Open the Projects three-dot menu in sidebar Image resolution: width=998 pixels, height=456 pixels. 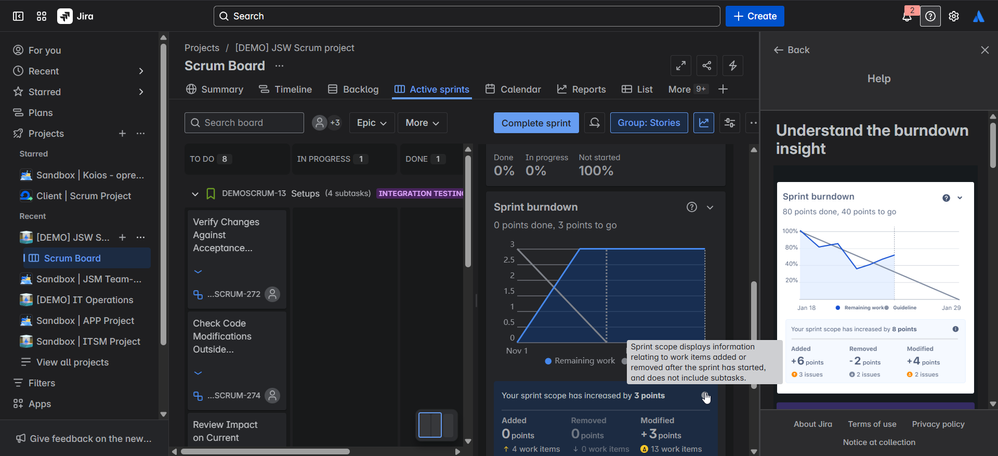coord(141,133)
